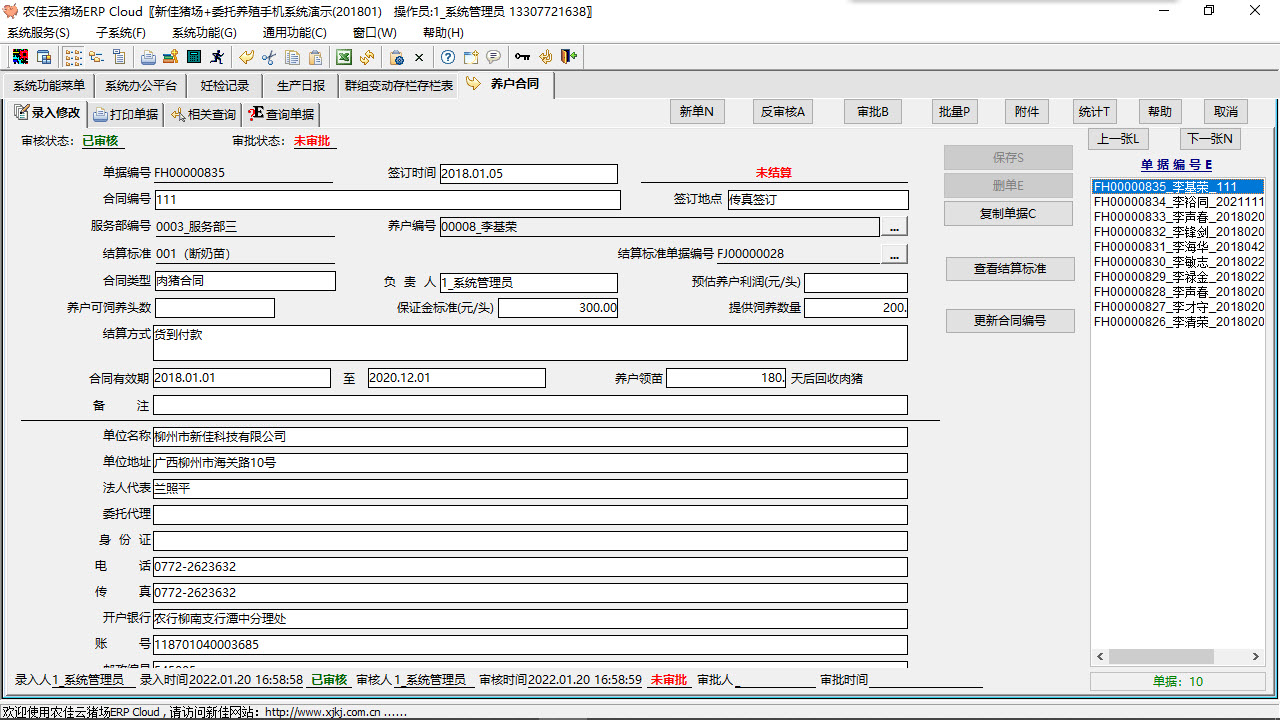Image resolution: width=1280 pixels, height=720 pixels.
Task: Click the 复制单据C button
Action: [1007, 214]
